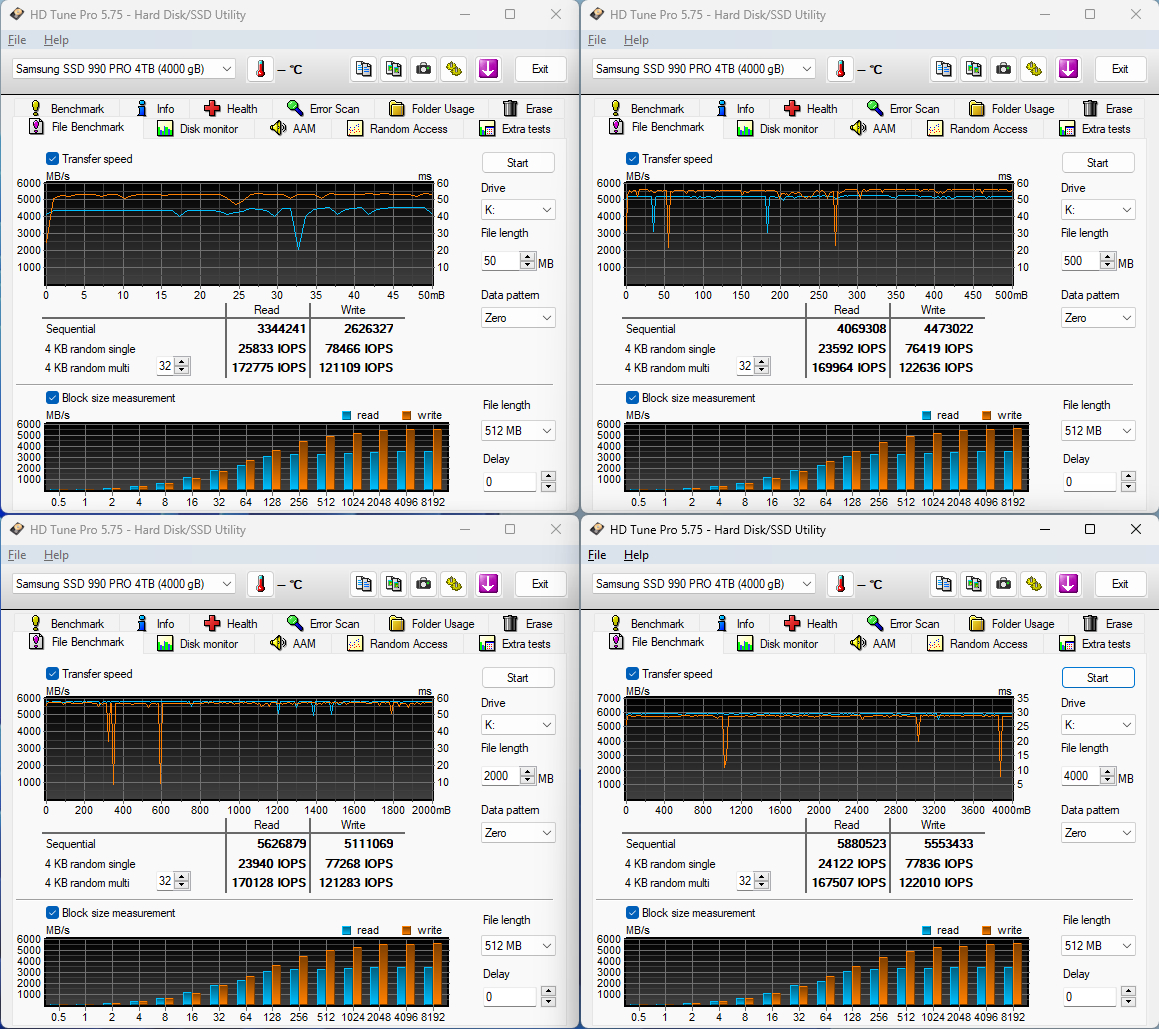The width and height of the screenshot is (1159, 1029).
Task: Uncheck Transfer speed in 50 MB window
Action: pos(52,158)
